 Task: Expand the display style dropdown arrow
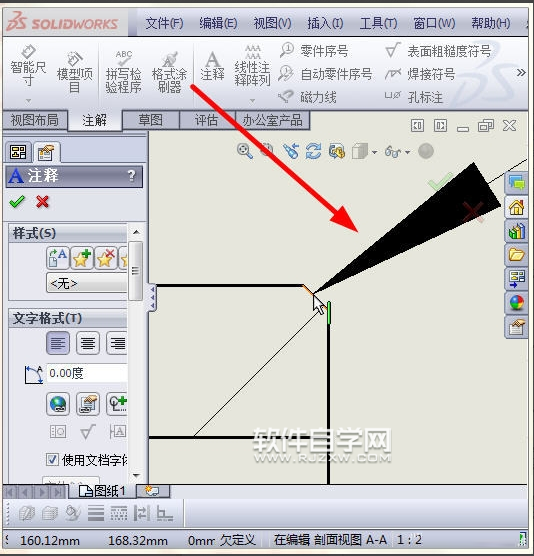[374, 152]
